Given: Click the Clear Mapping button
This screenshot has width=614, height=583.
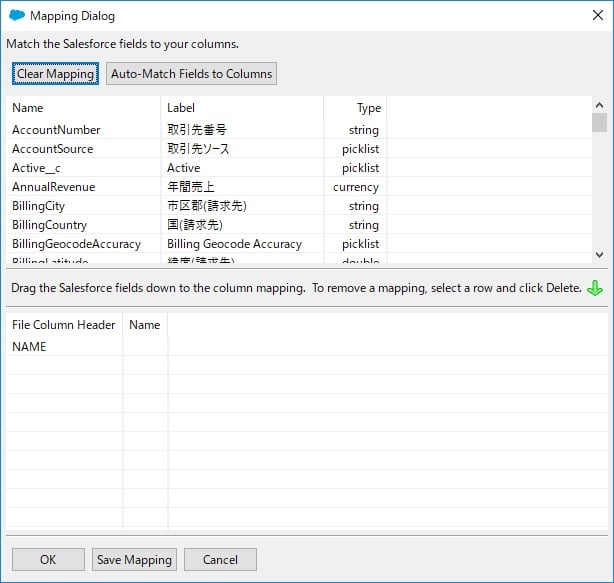Looking at the screenshot, I should coord(55,74).
